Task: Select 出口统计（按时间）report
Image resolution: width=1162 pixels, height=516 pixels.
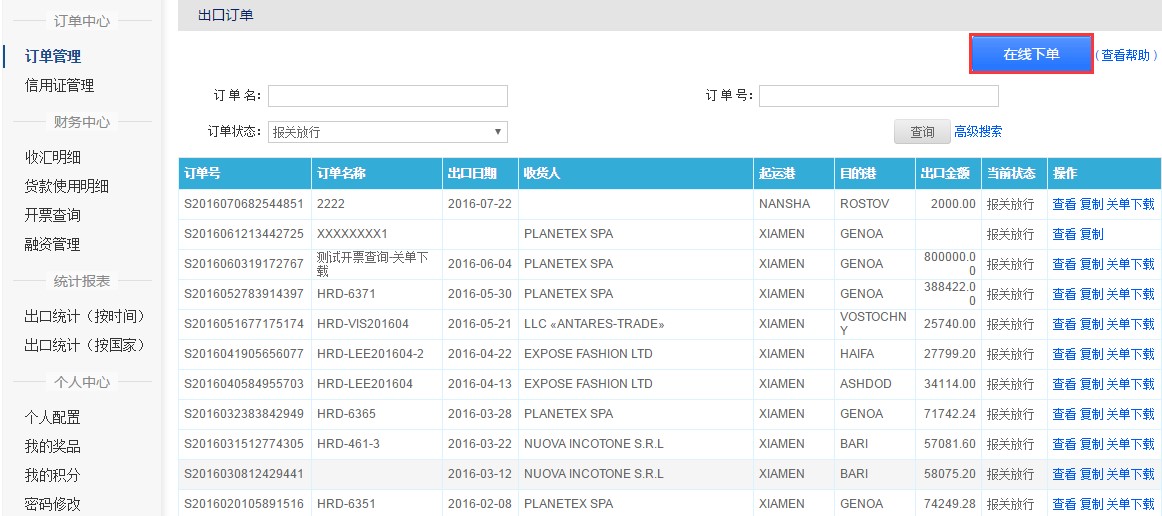Action: point(86,316)
